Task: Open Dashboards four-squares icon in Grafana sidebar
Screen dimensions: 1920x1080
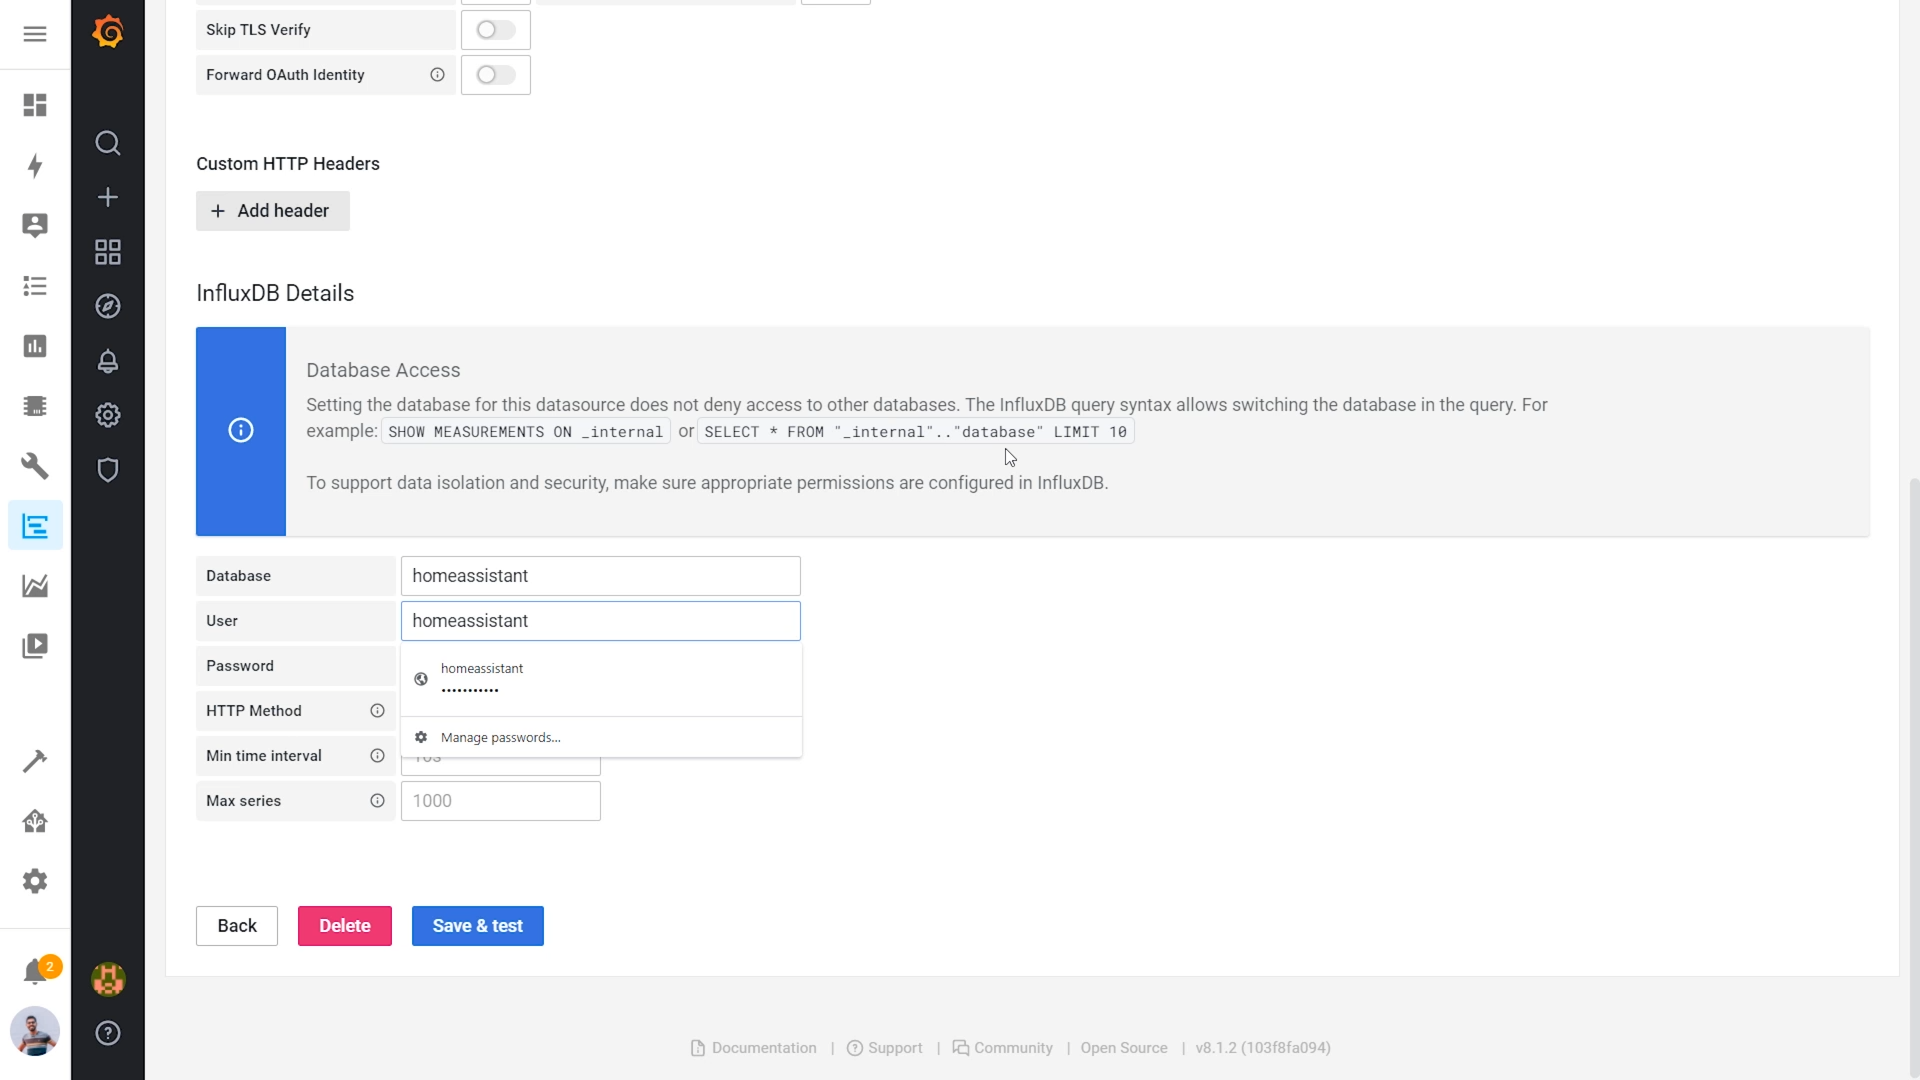Action: coord(108,251)
